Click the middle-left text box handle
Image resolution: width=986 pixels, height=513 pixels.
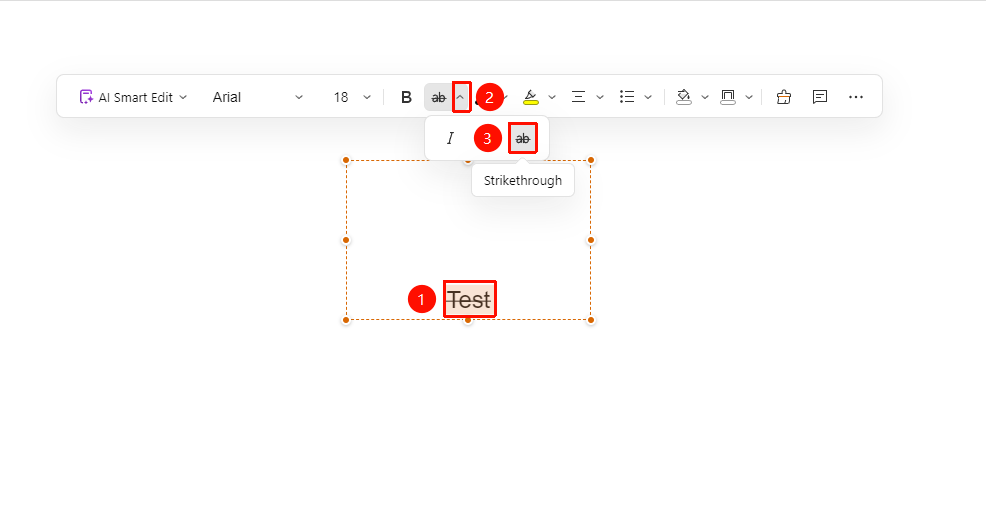tap(346, 240)
